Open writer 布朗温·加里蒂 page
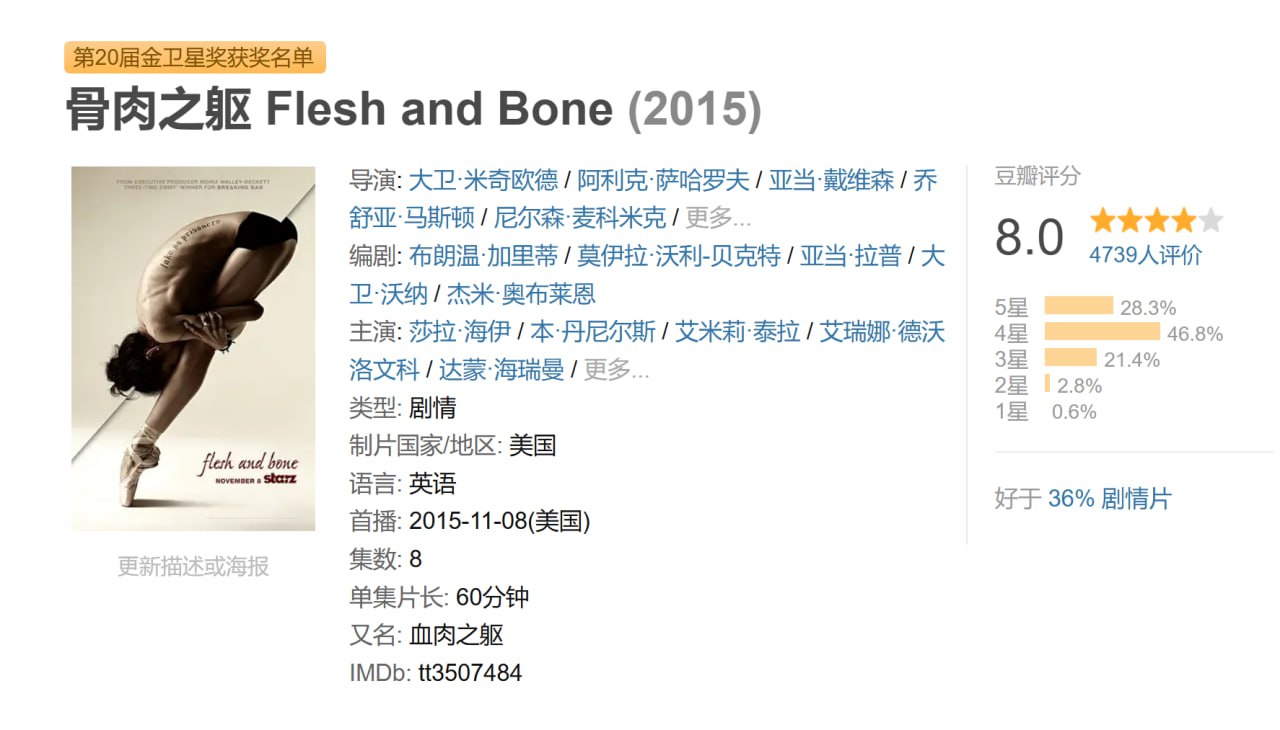 484,256
